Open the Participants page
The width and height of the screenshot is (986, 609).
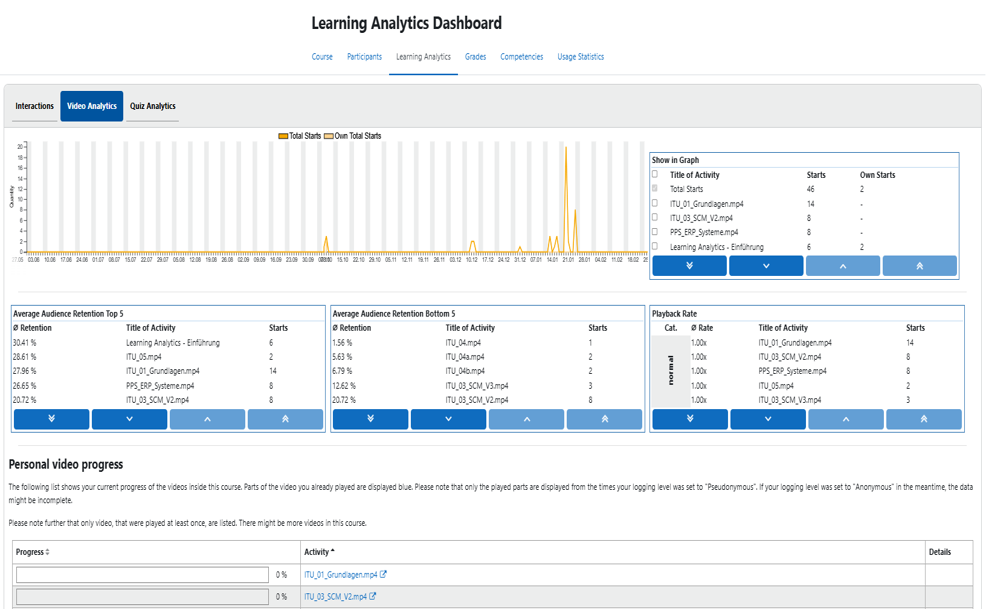click(364, 57)
